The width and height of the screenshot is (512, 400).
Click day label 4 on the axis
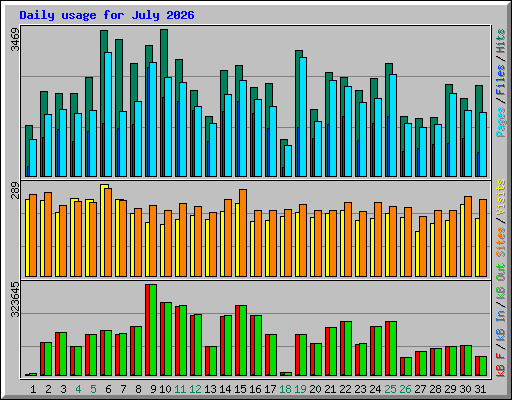pyautogui.click(x=78, y=389)
